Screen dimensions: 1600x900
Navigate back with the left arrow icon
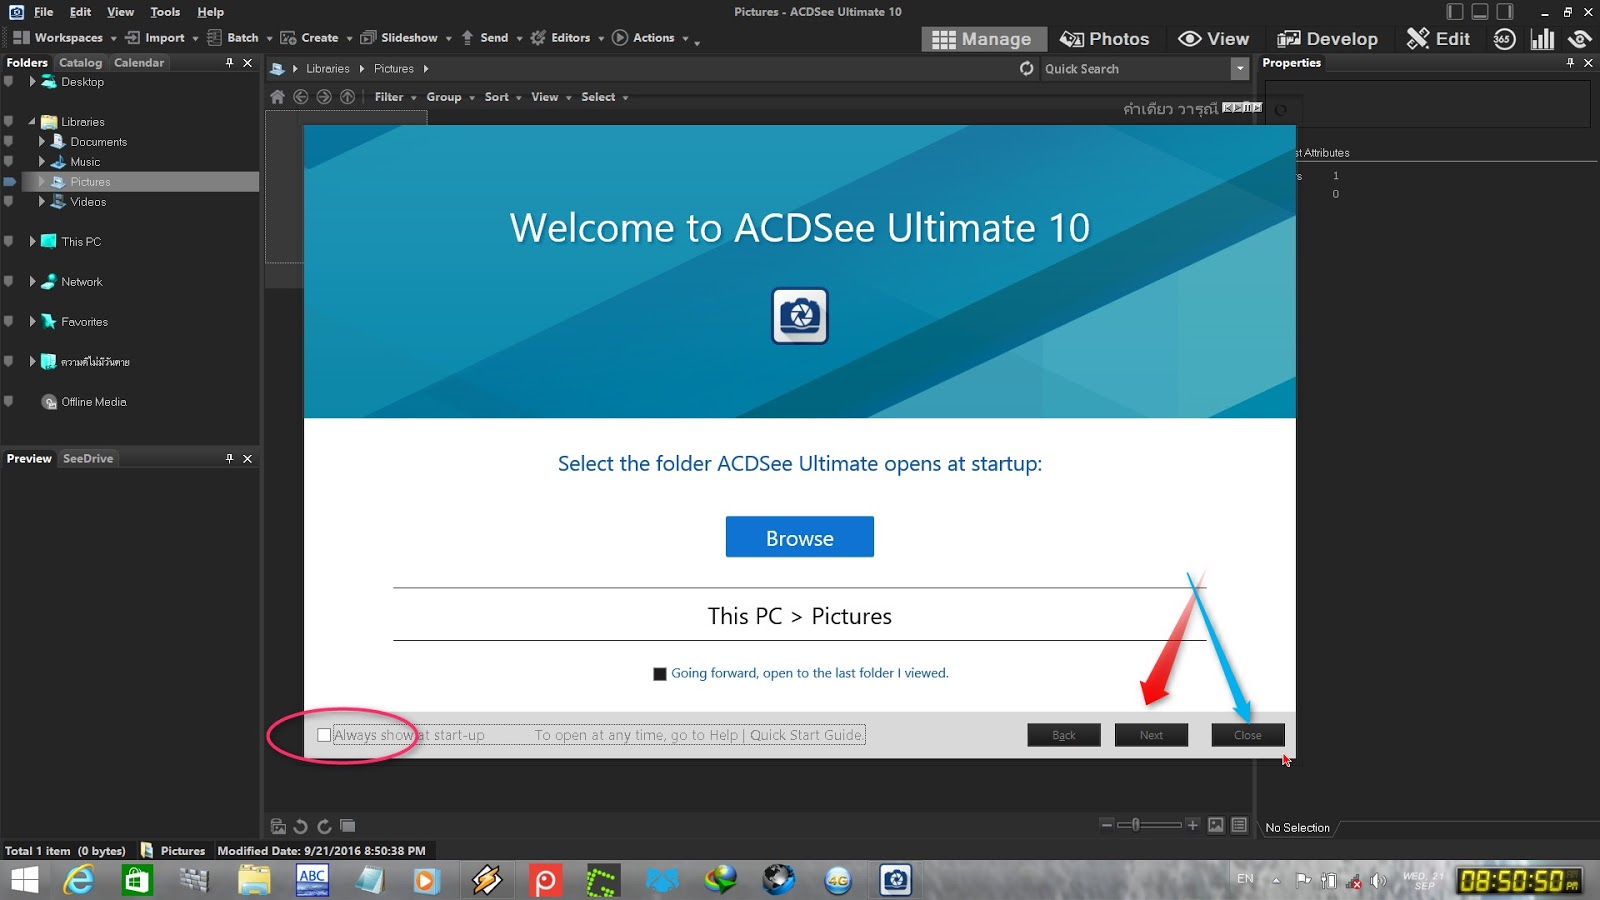click(x=300, y=97)
